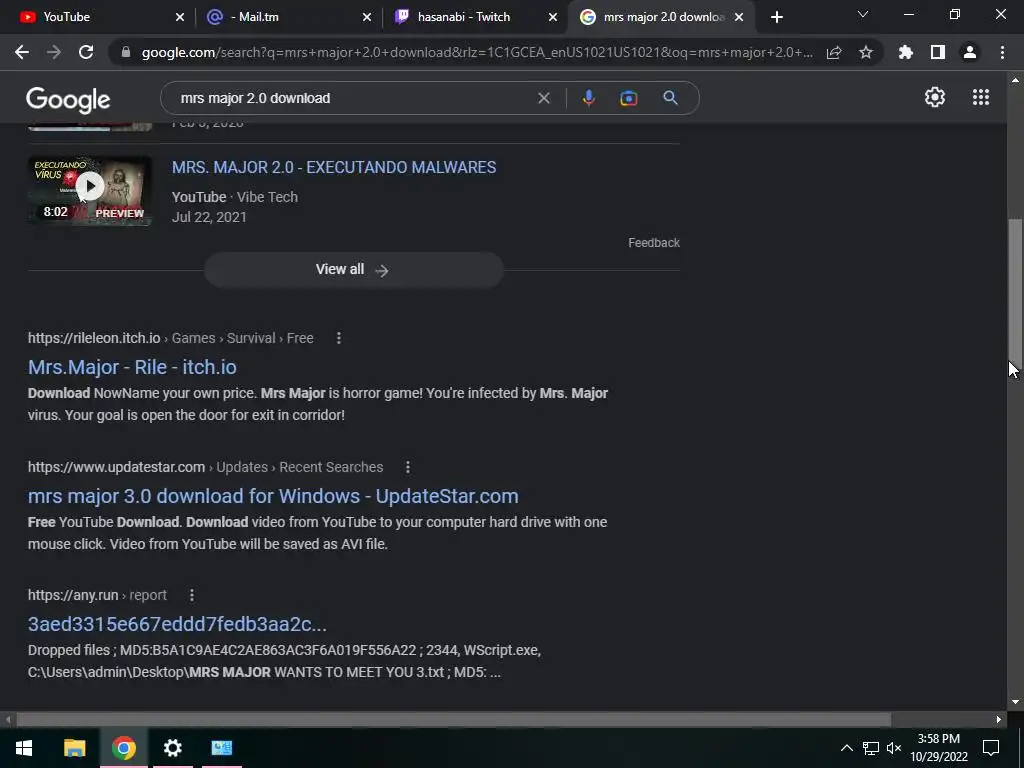The image size is (1024, 768).
Task: Click the horizontal scrollbar thumb
Action: (454, 719)
